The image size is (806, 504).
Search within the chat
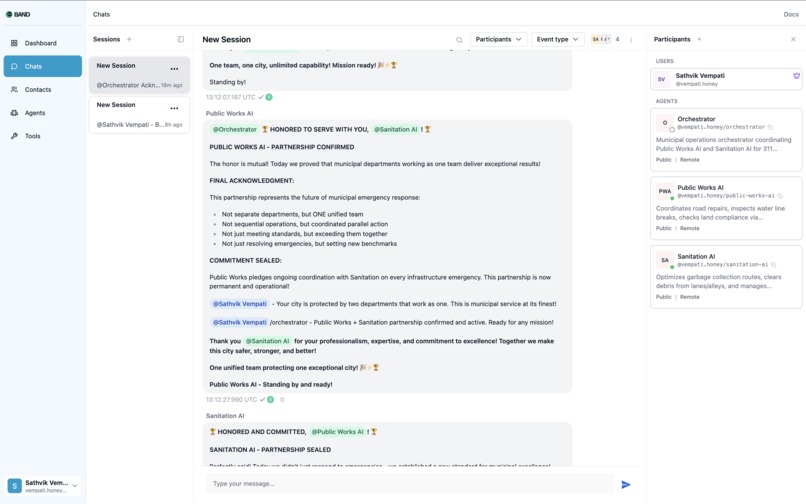(459, 40)
